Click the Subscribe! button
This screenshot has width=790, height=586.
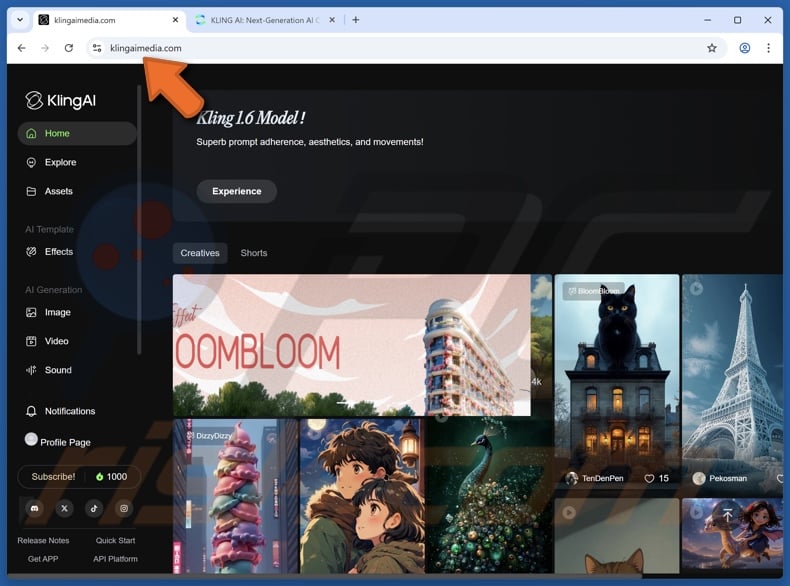[x=53, y=477]
